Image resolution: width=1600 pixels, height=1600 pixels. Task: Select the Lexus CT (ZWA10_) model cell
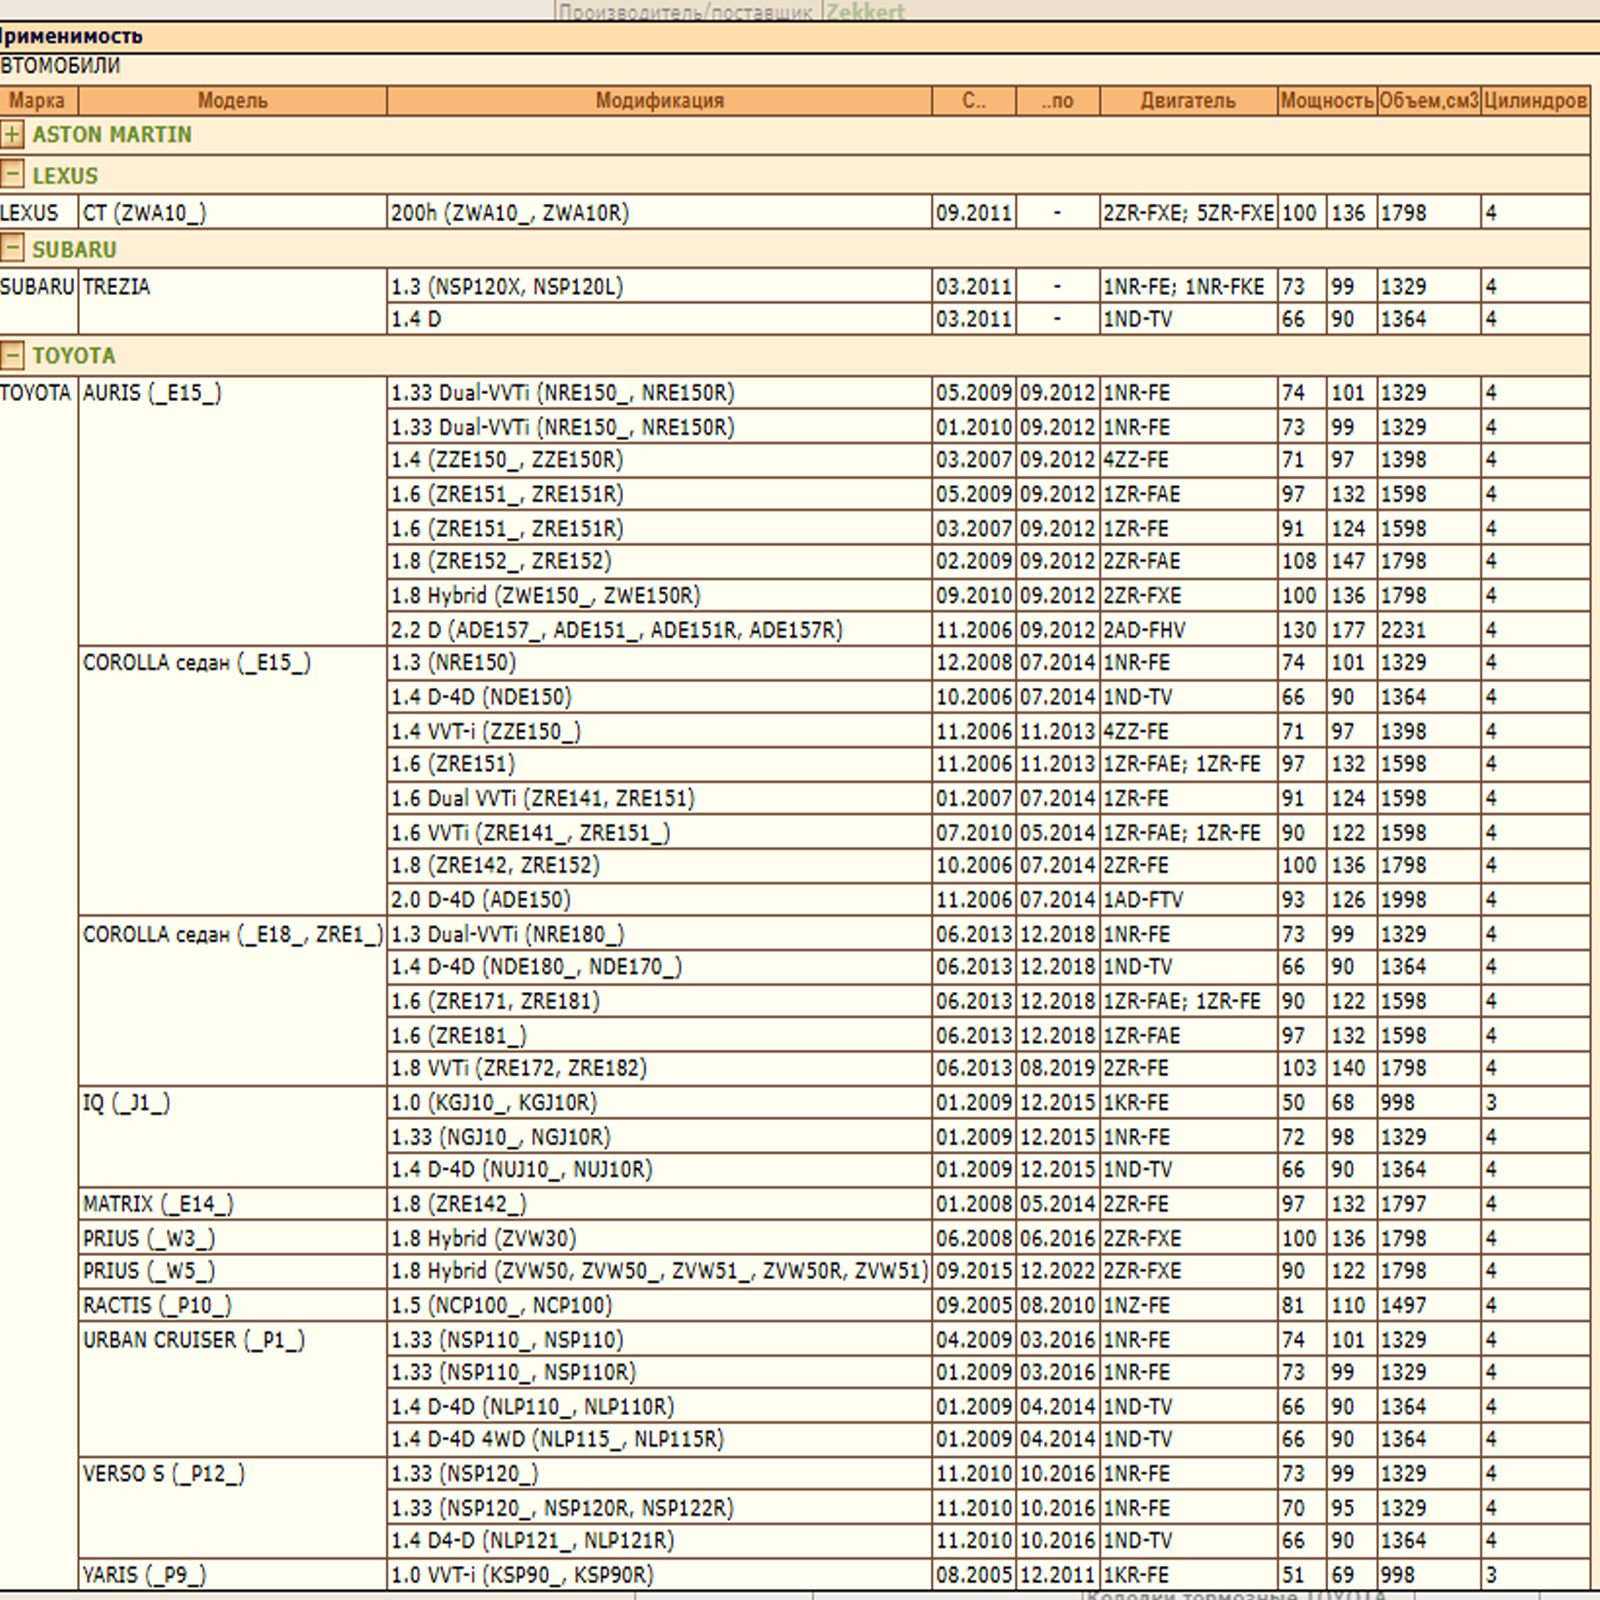[145, 212]
